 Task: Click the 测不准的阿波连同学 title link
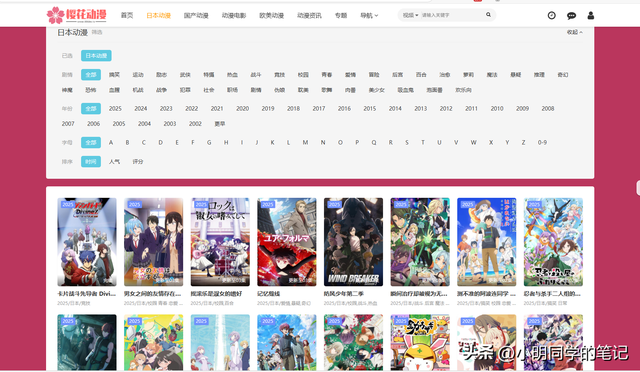(486, 294)
